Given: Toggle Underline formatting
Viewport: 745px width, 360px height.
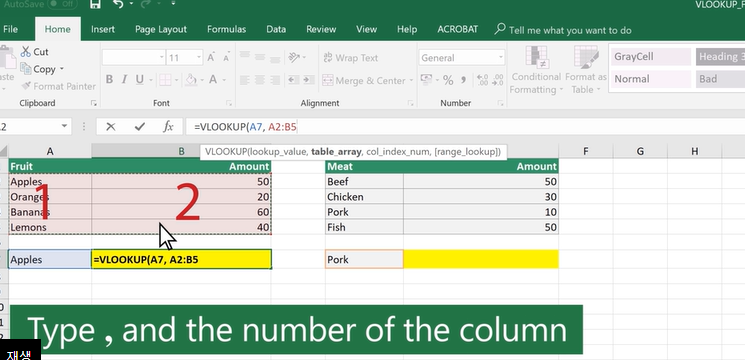Looking at the screenshot, I should pyautogui.click(x=139, y=80).
